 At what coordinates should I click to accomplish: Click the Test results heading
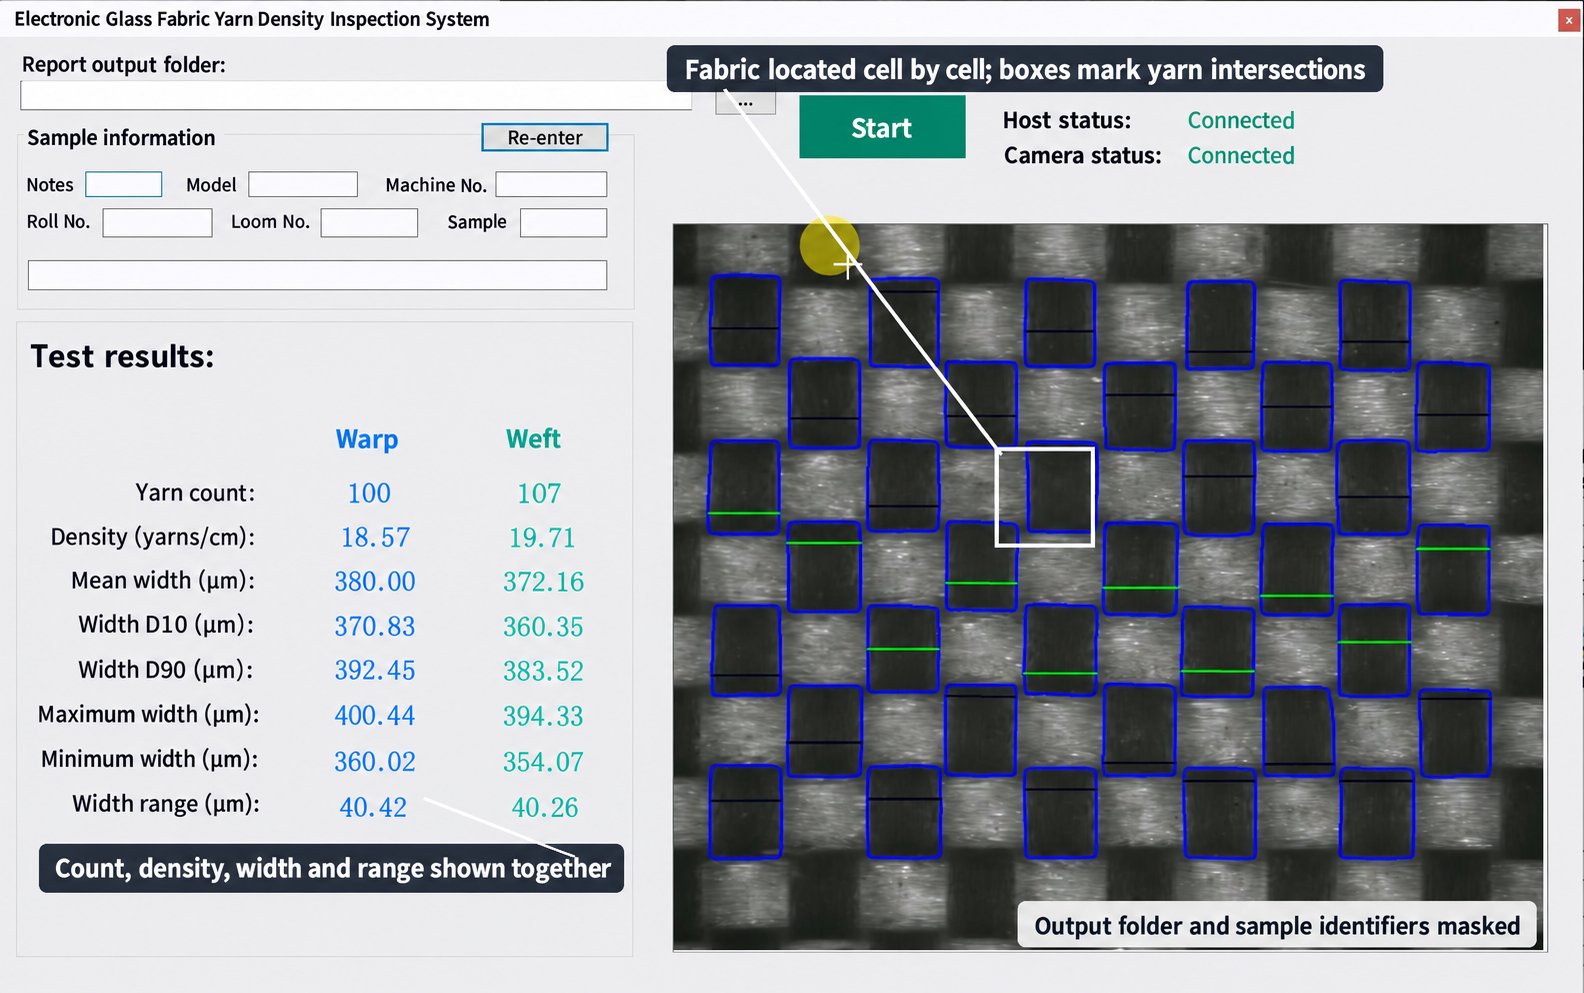122,357
